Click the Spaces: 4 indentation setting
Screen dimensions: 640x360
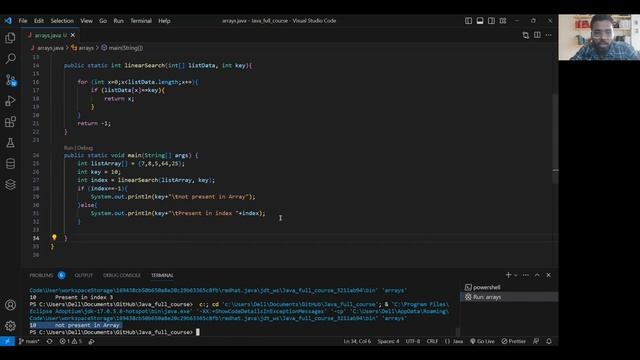(388, 341)
